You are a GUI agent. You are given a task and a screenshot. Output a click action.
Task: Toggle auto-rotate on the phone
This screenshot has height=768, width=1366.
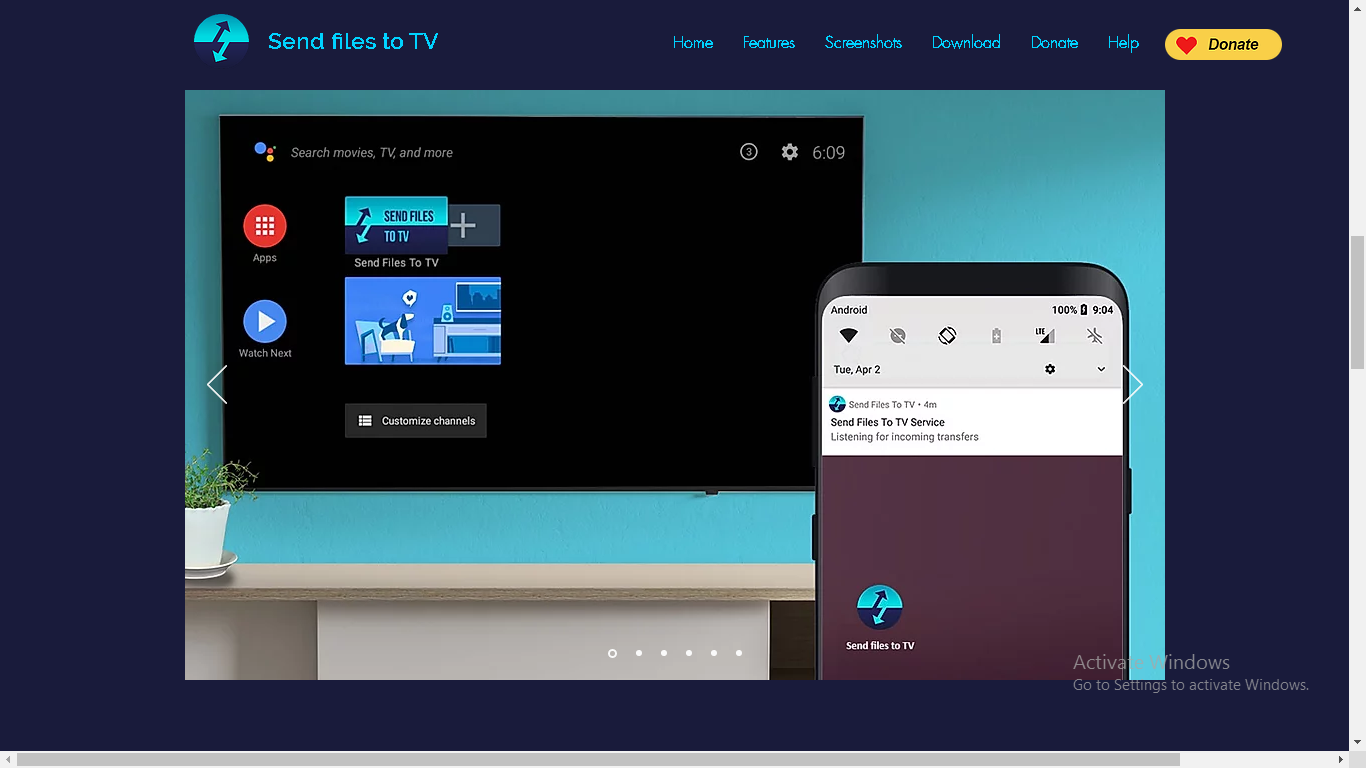(x=946, y=335)
